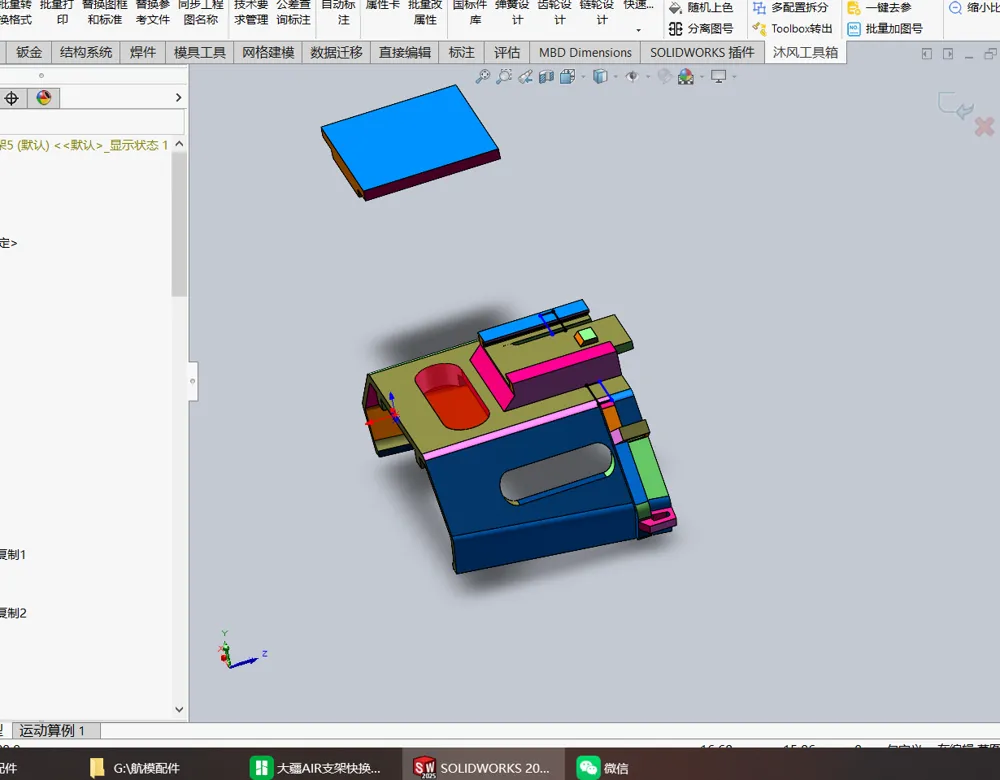1000x780 pixels.
Task: Click the Display Style cube icon
Action: [600, 77]
